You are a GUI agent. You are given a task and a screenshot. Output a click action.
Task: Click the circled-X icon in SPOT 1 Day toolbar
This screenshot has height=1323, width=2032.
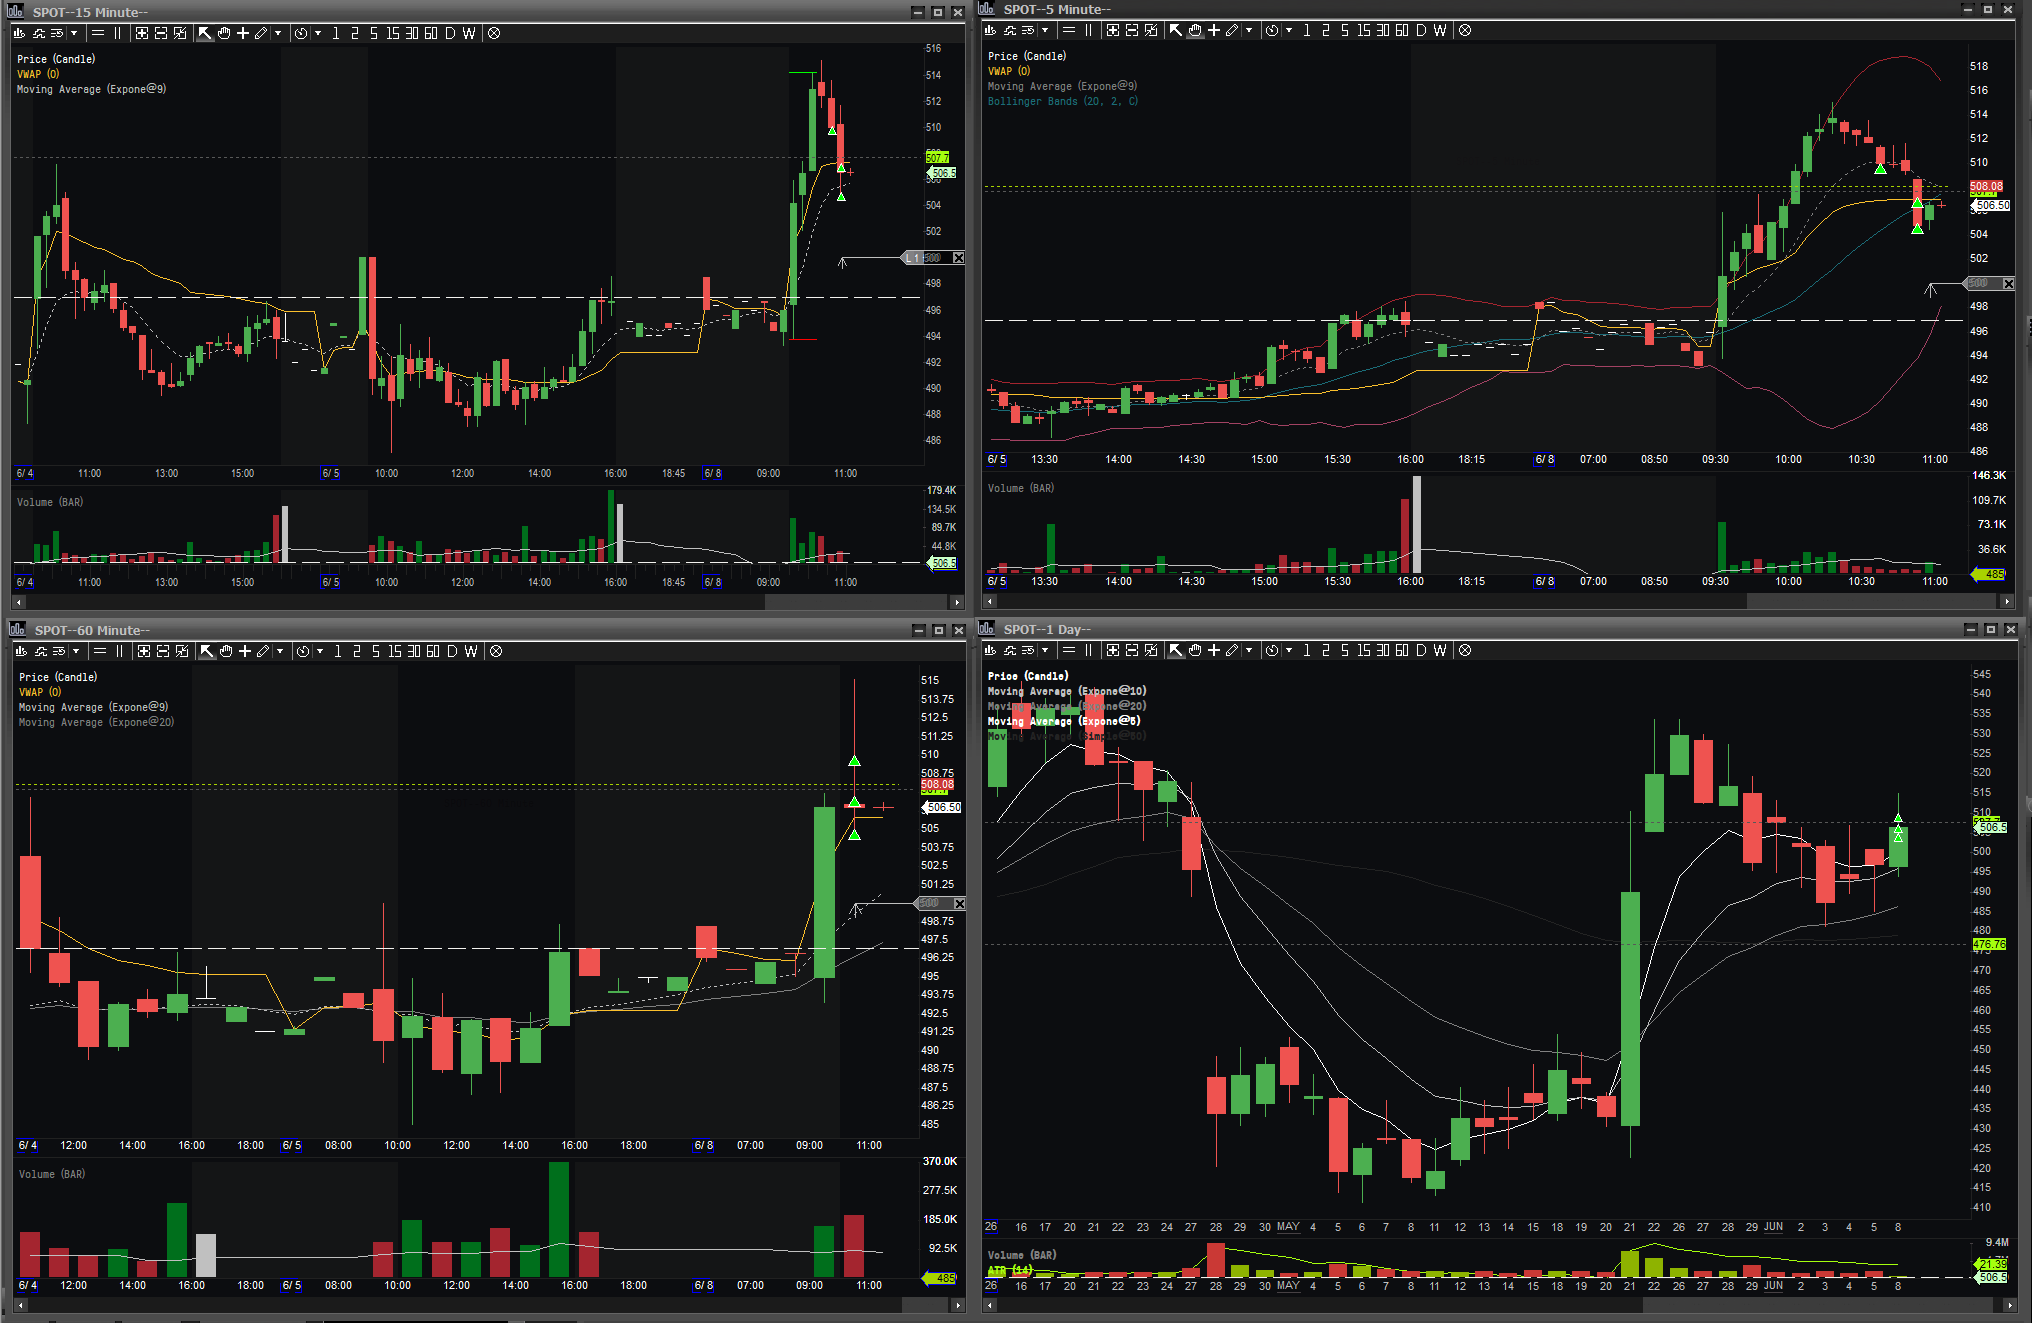click(1465, 650)
